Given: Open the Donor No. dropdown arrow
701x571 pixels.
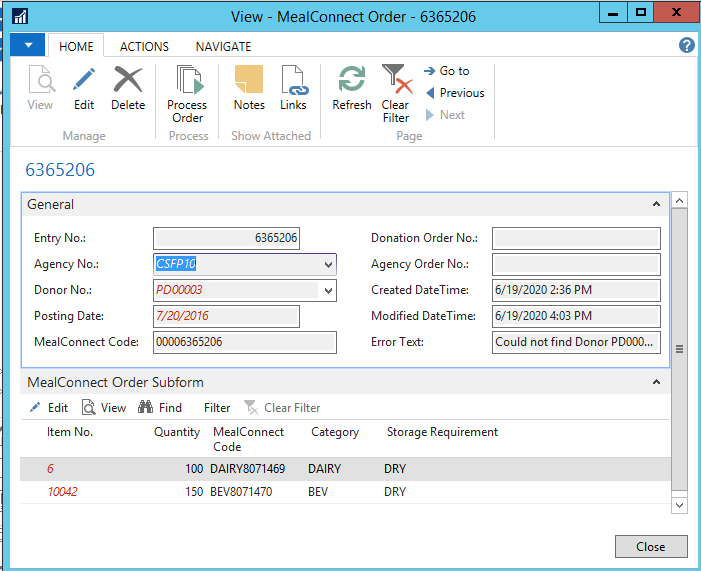Looking at the screenshot, I should click(x=329, y=291).
